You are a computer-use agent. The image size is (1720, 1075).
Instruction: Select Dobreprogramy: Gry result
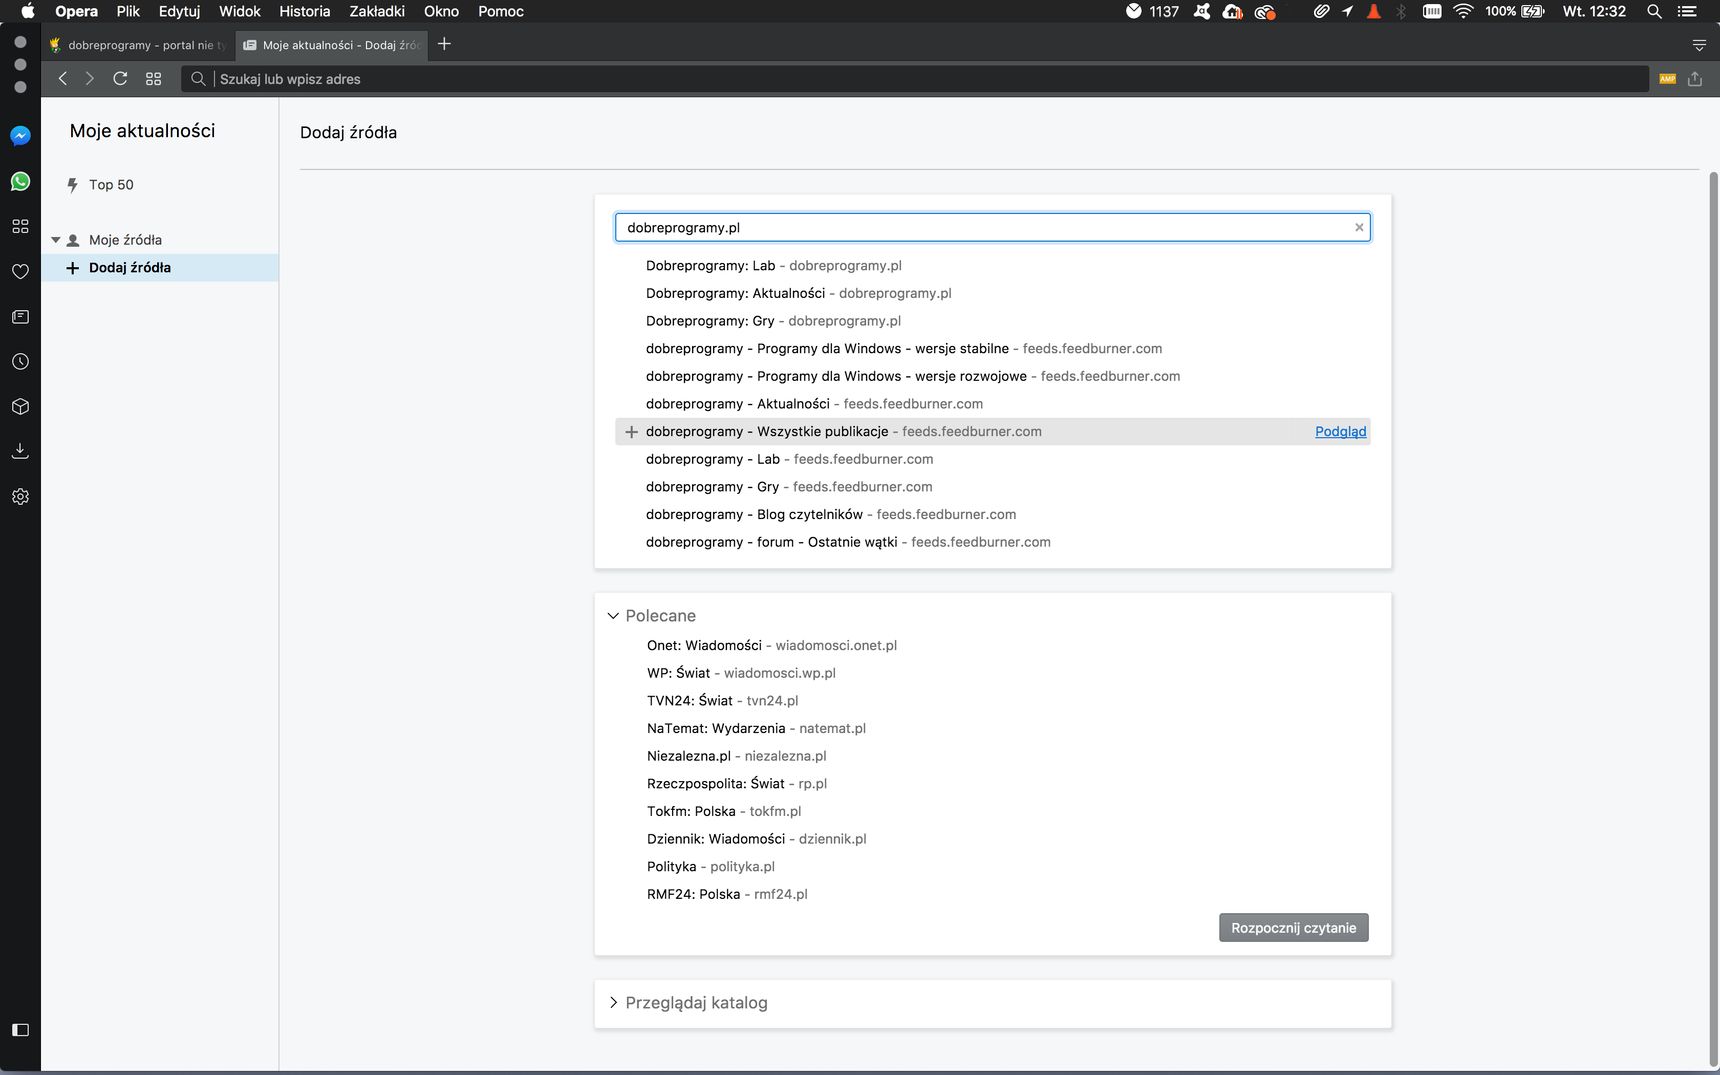click(773, 321)
